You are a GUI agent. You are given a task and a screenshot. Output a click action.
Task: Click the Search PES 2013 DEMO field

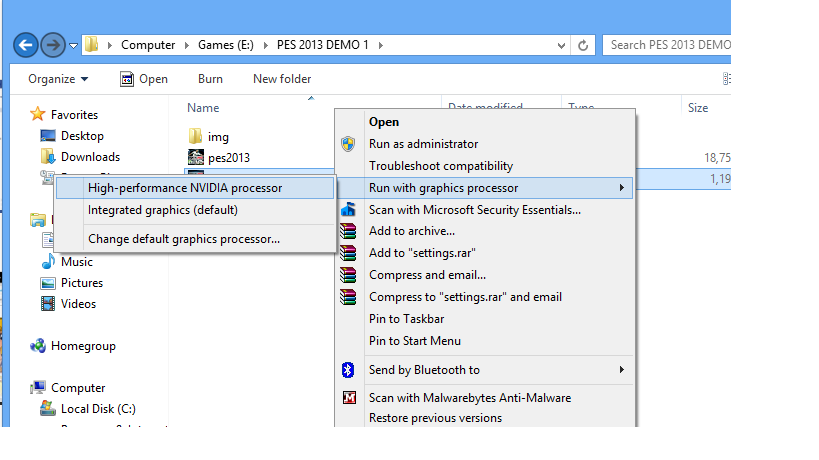pos(667,45)
